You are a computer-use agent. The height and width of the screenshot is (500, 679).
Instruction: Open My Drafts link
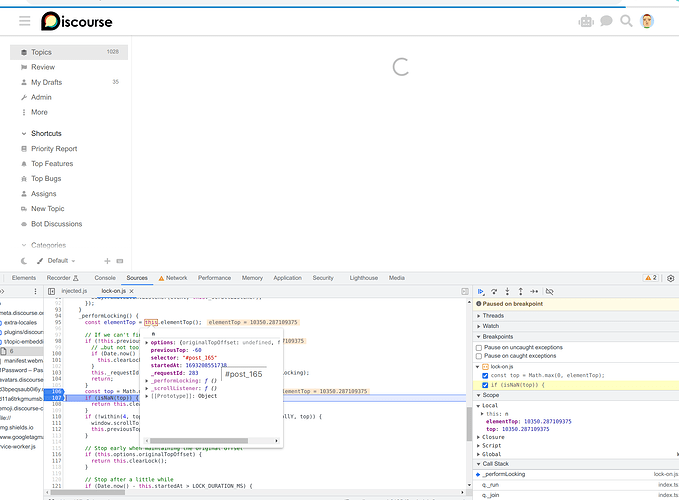[x=46, y=82]
